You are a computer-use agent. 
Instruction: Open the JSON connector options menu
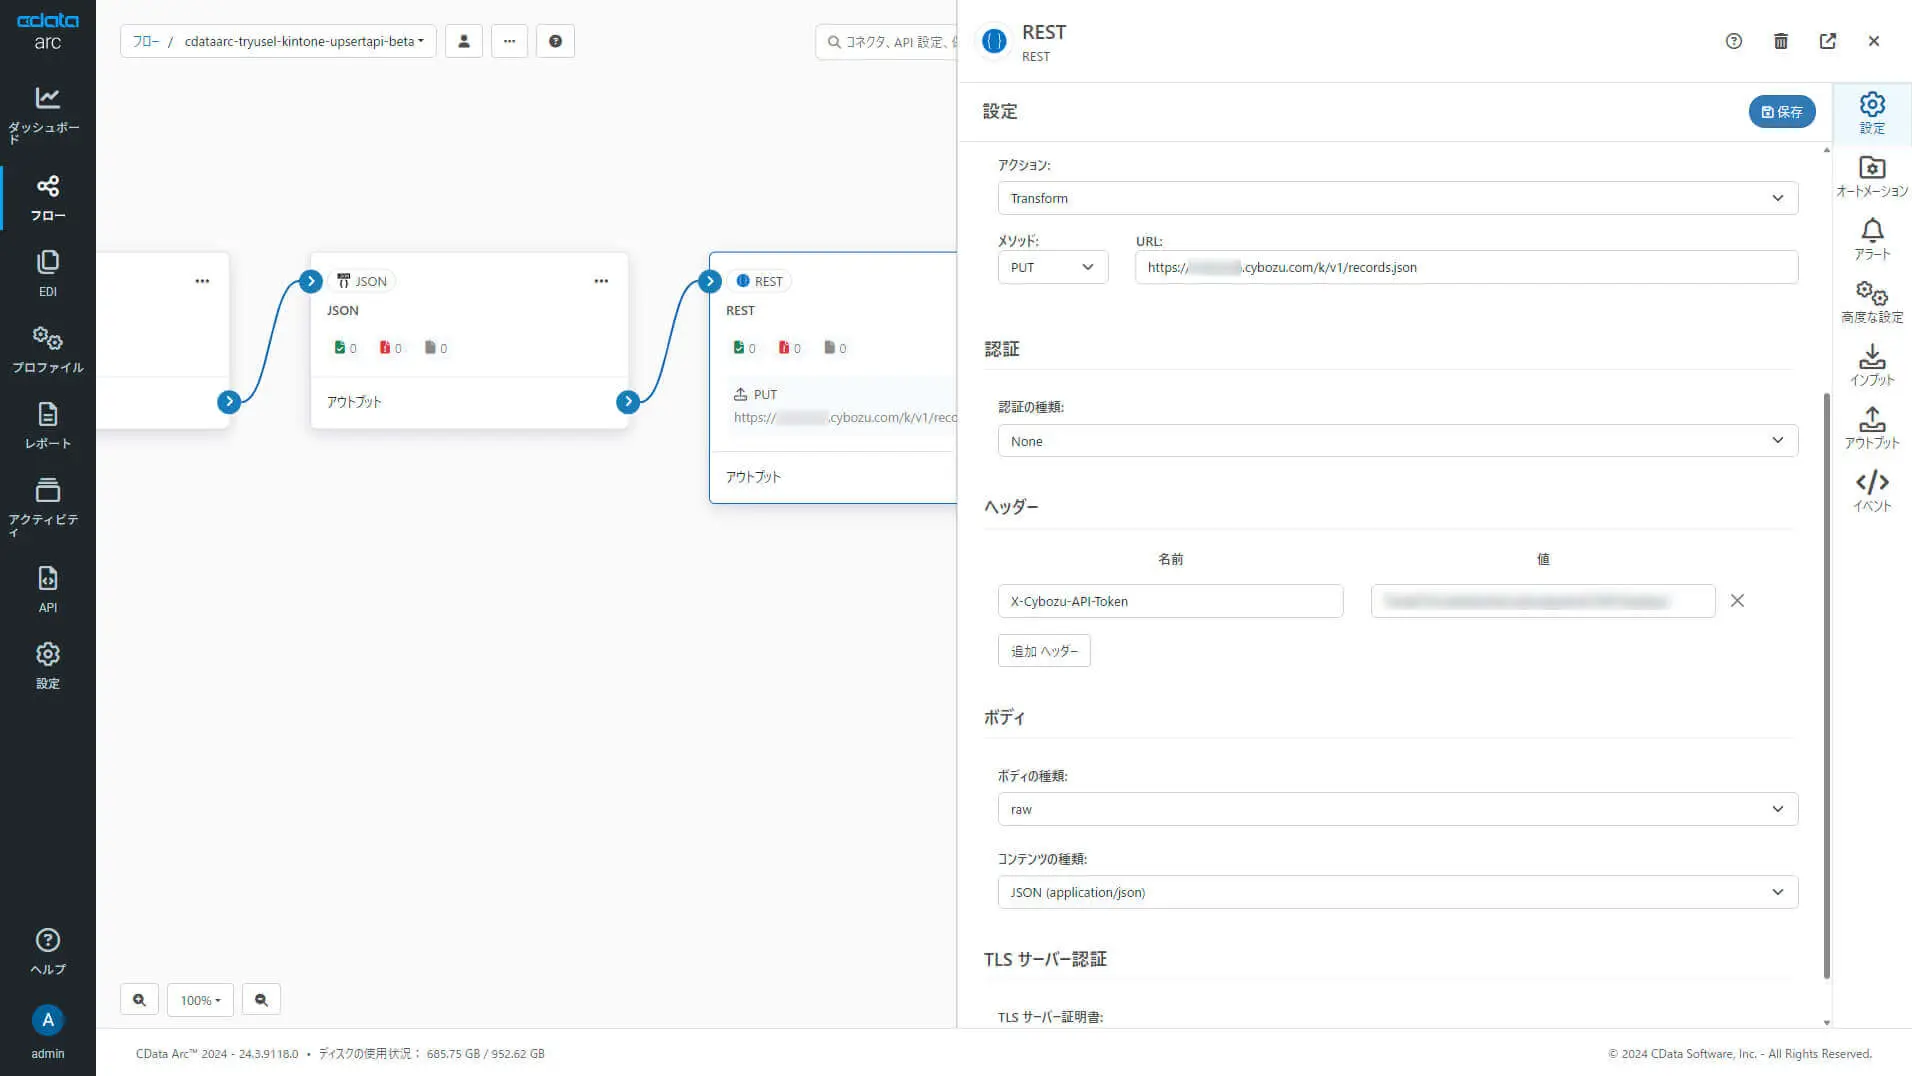(601, 281)
